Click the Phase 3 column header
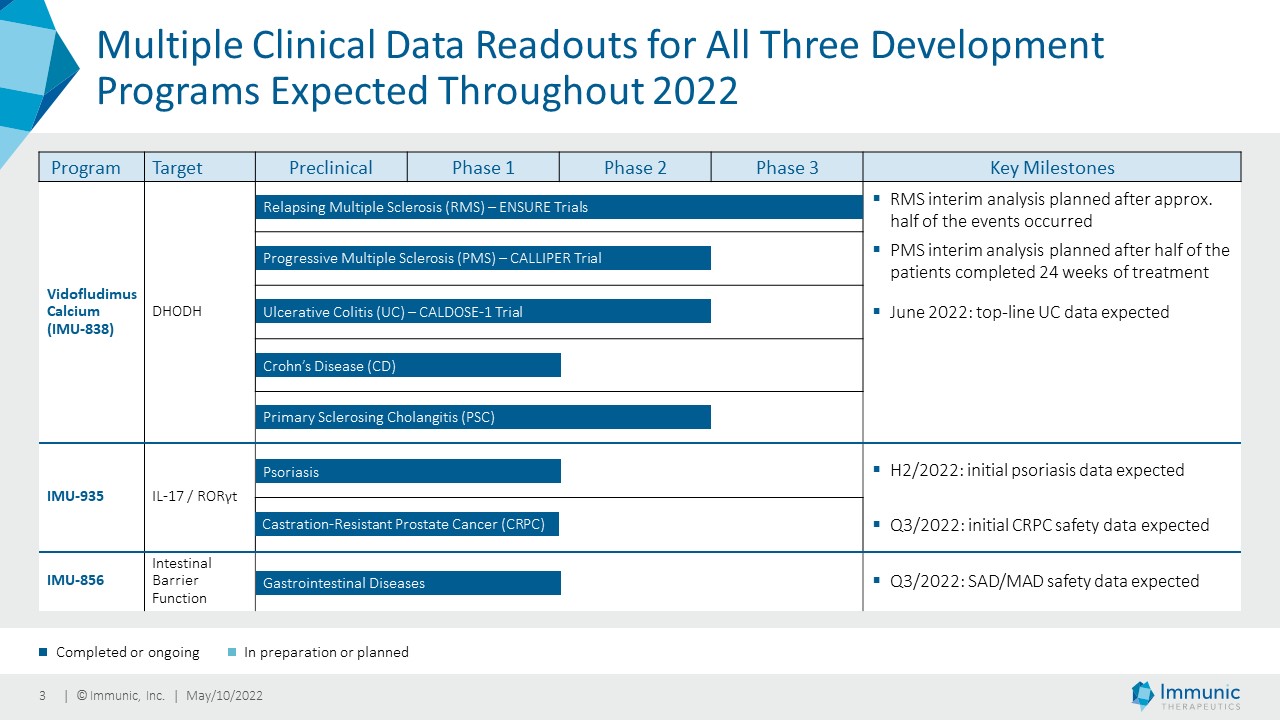 pos(787,167)
